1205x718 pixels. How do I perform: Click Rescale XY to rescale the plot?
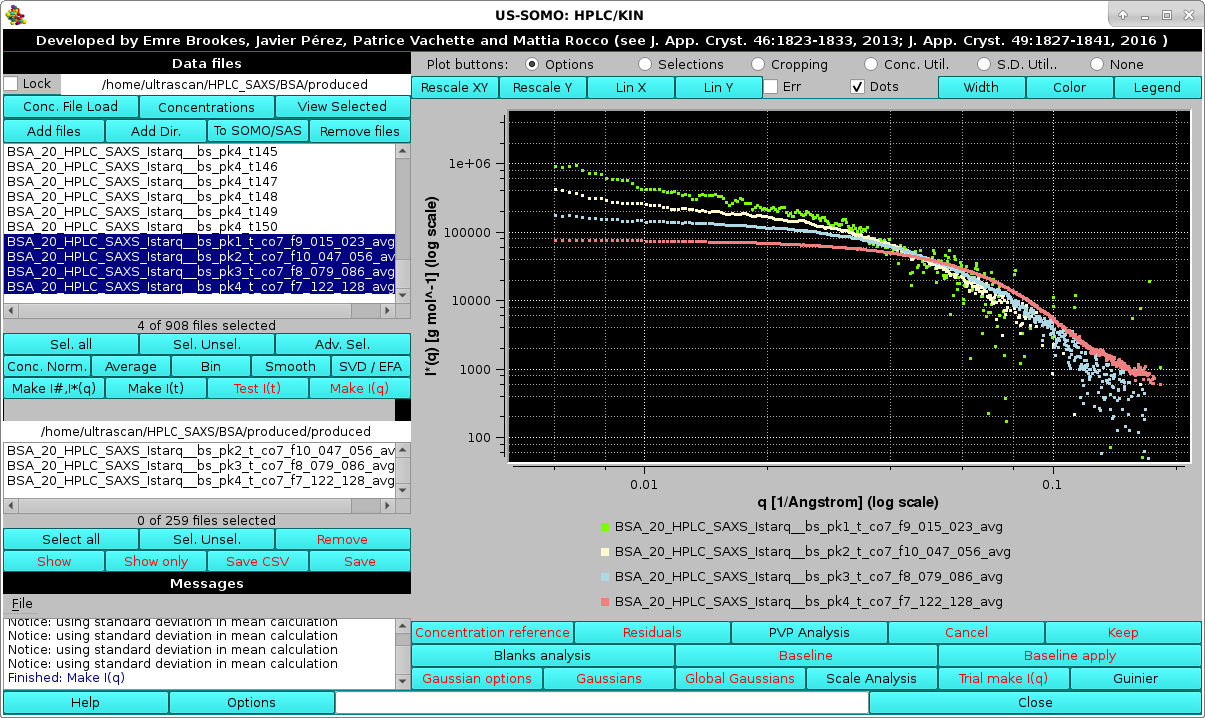(454, 87)
